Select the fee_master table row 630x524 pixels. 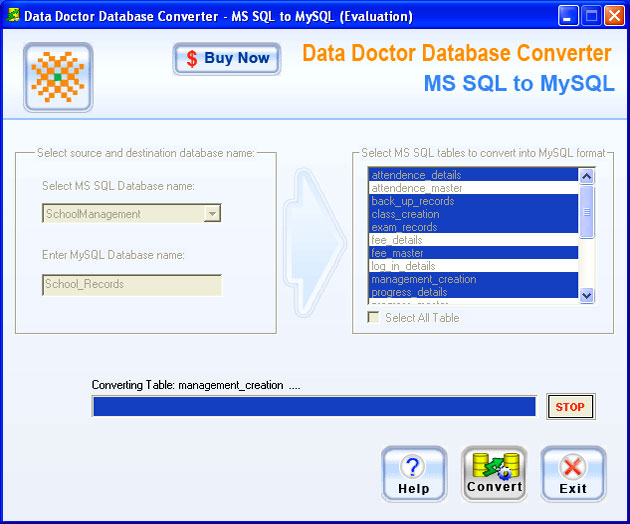coord(473,253)
